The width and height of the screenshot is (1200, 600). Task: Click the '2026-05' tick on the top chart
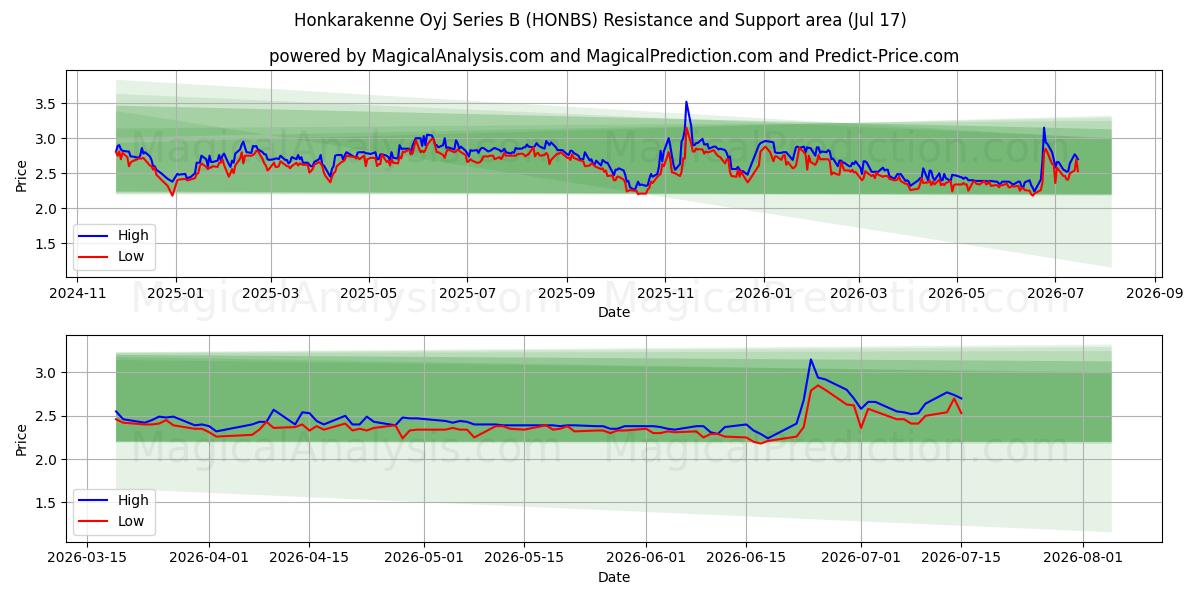(x=956, y=293)
